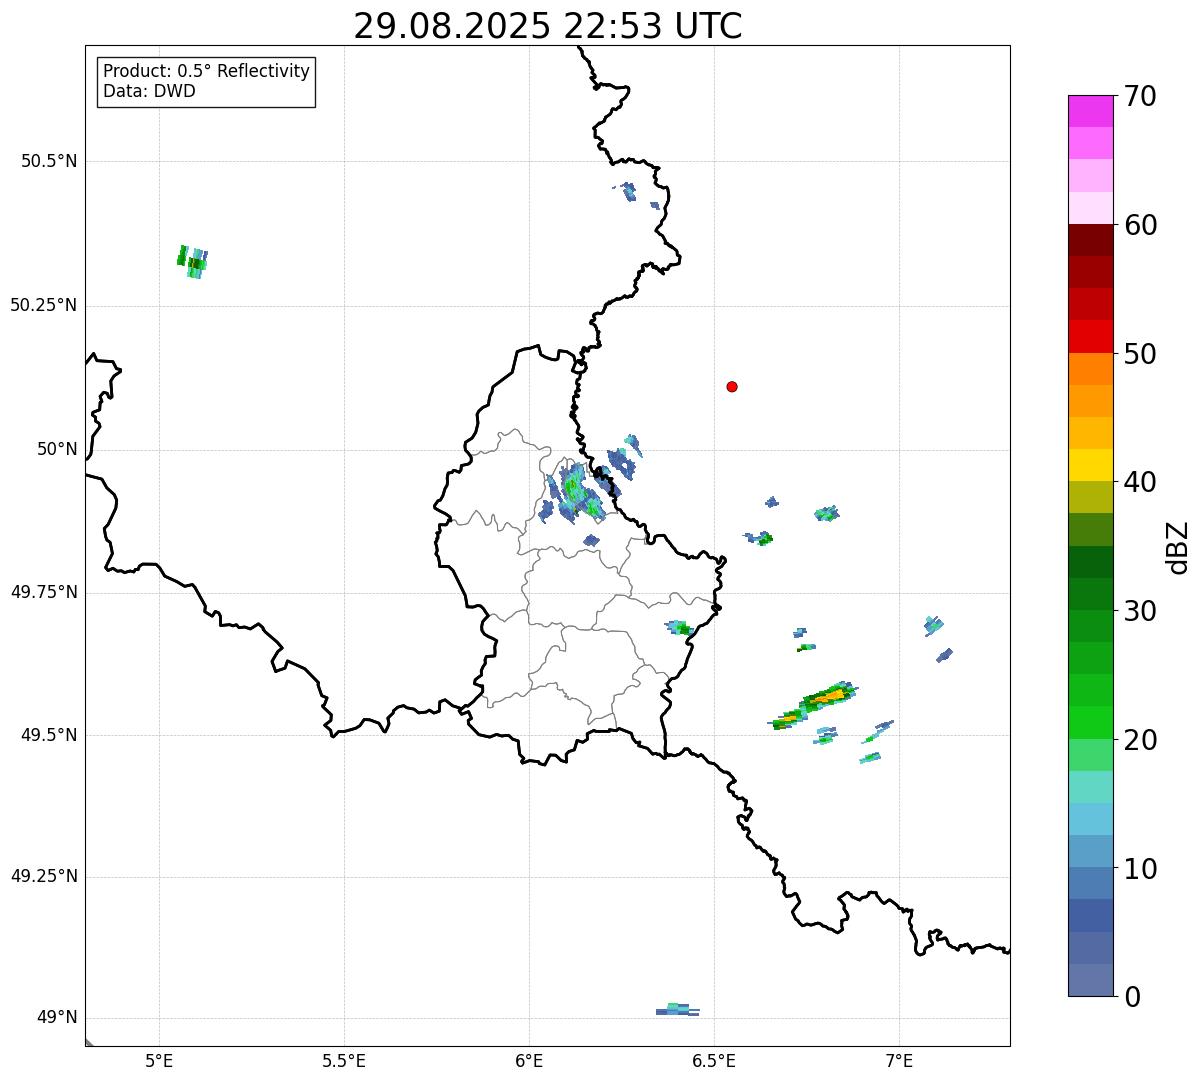Pick the bright green swatch at 20 dBZ
Screen dimensions: 1202x1081
pyautogui.click(x=1091, y=723)
